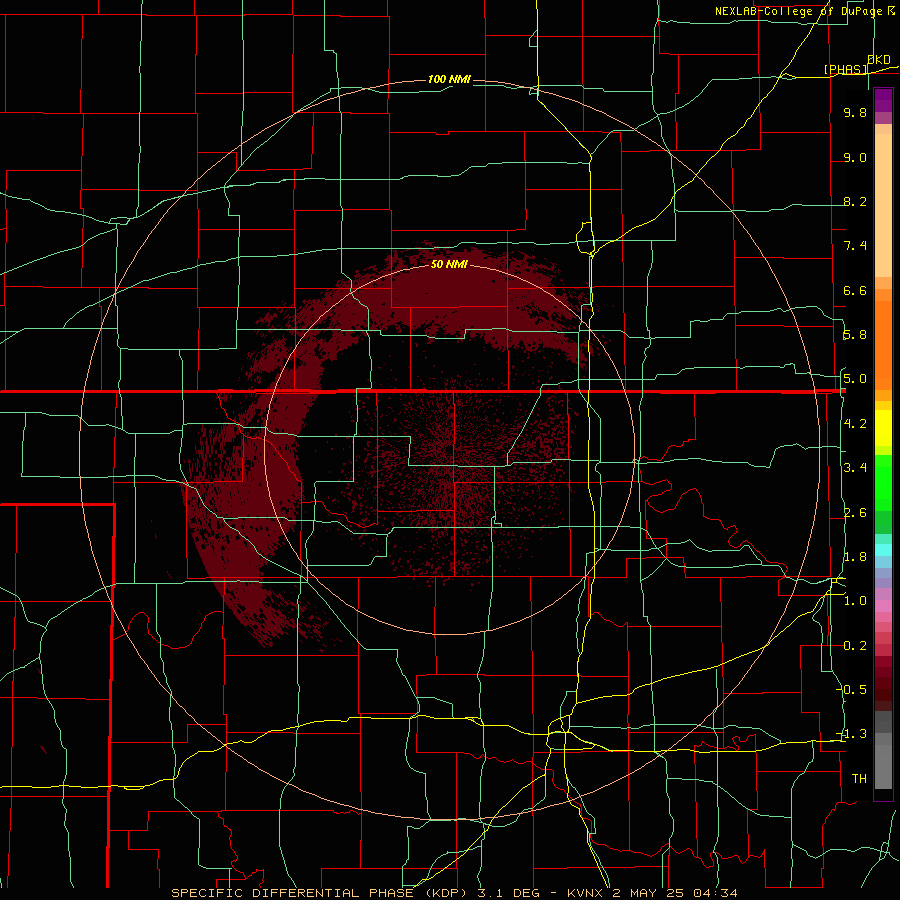Click the bright green segment of the color bar
The width and height of the screenshot is (900, 900).
tap(883, 483)
